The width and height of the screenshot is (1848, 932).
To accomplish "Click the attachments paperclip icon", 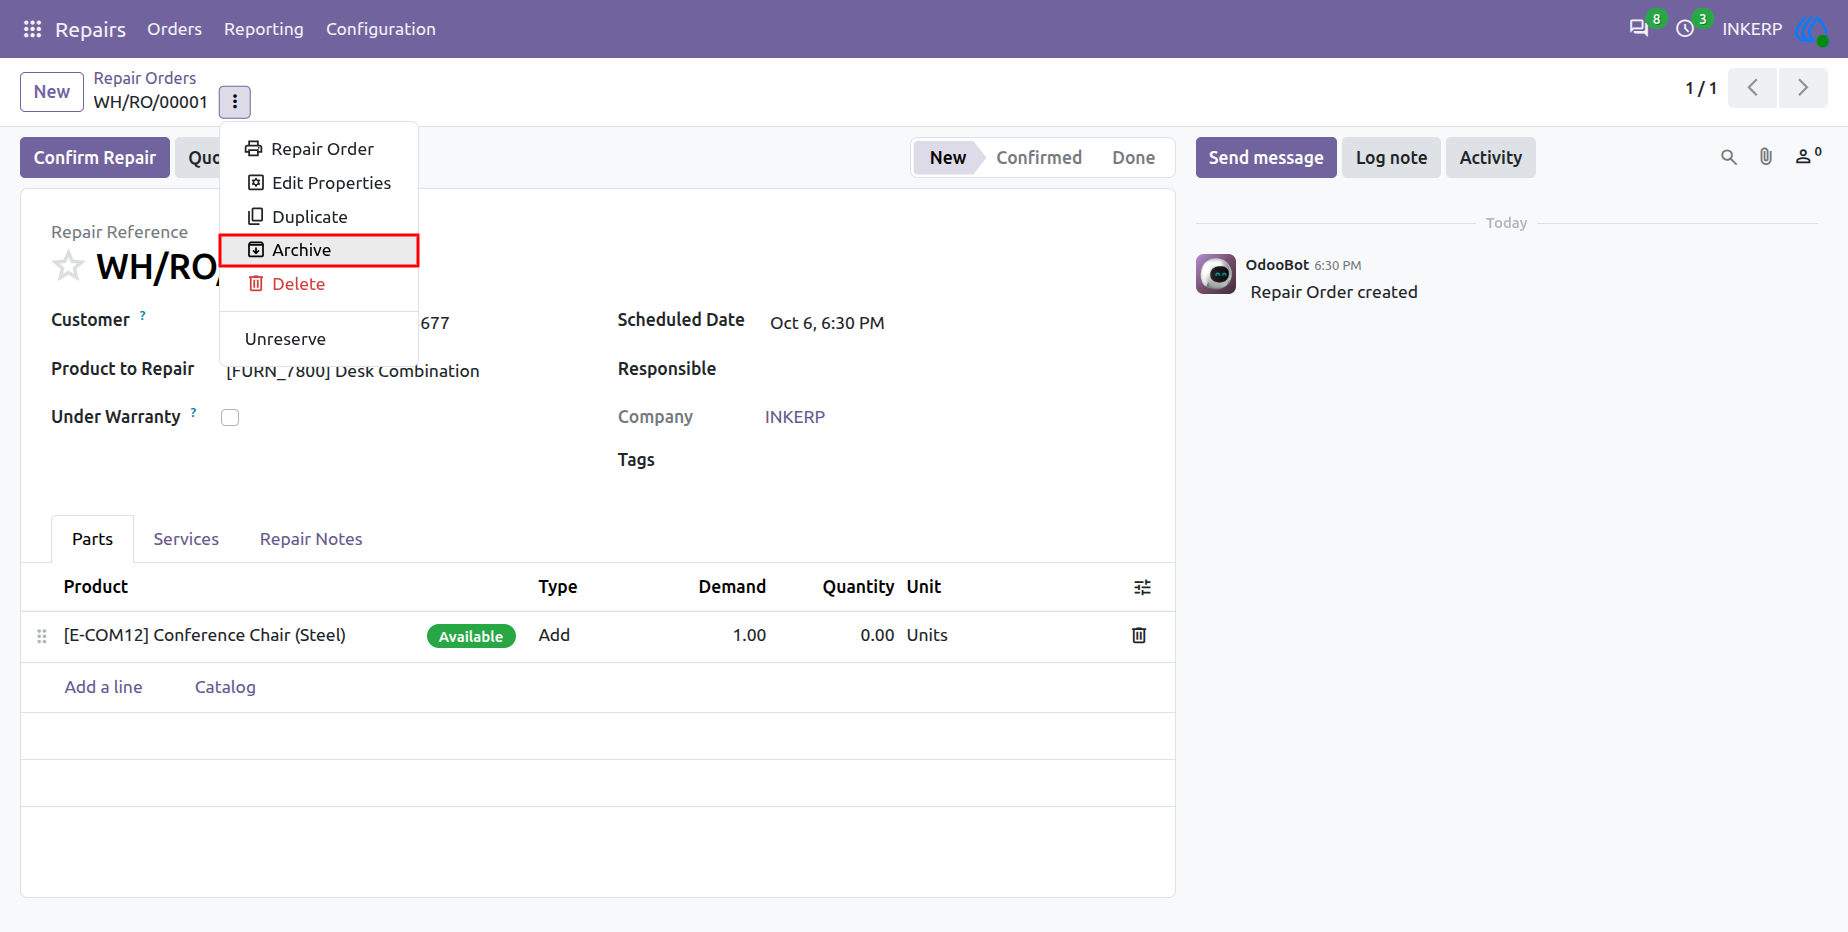I will [x=1766, y=157].
